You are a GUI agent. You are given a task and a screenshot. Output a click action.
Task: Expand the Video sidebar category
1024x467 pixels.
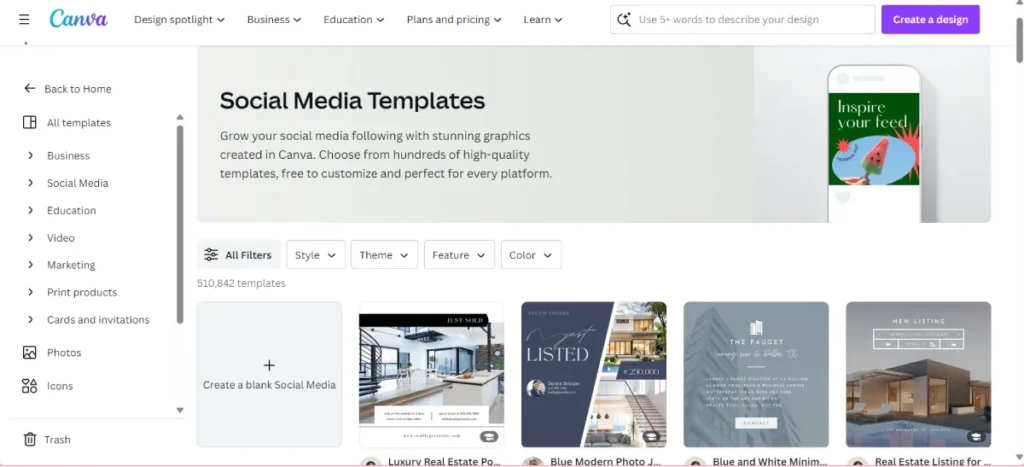[30, 238]
